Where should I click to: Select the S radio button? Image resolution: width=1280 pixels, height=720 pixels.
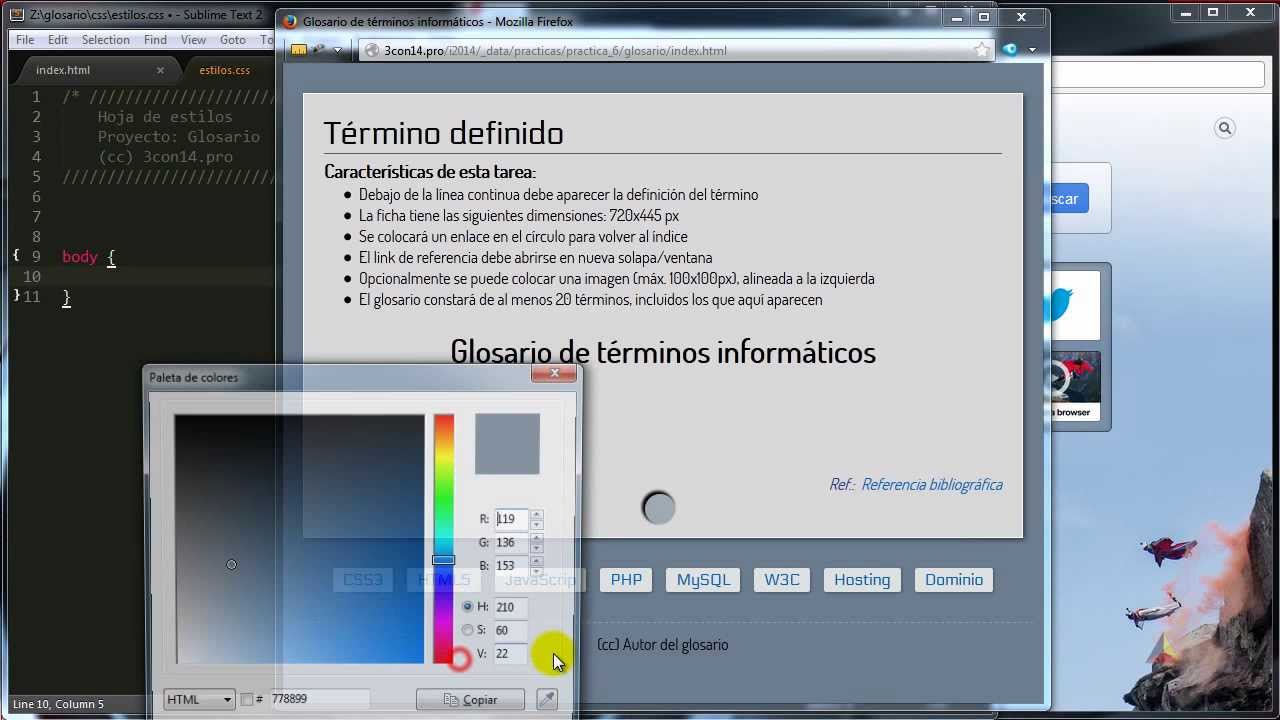(x=467, y=630)
